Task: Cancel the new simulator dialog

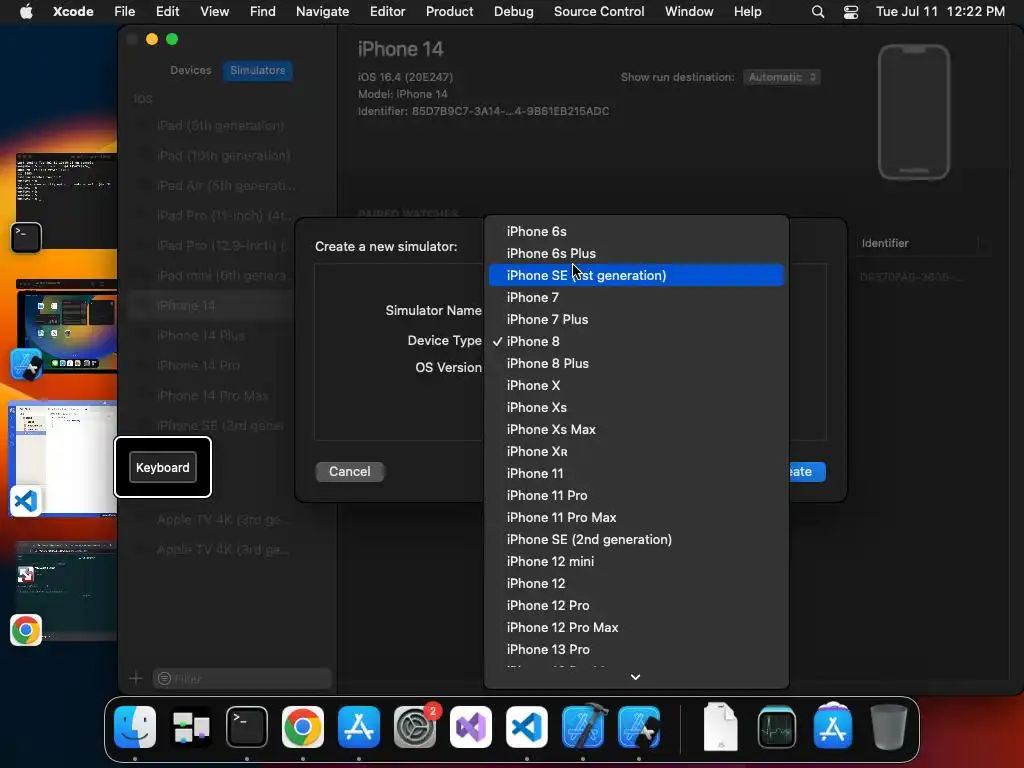Action: click(349, 472)
